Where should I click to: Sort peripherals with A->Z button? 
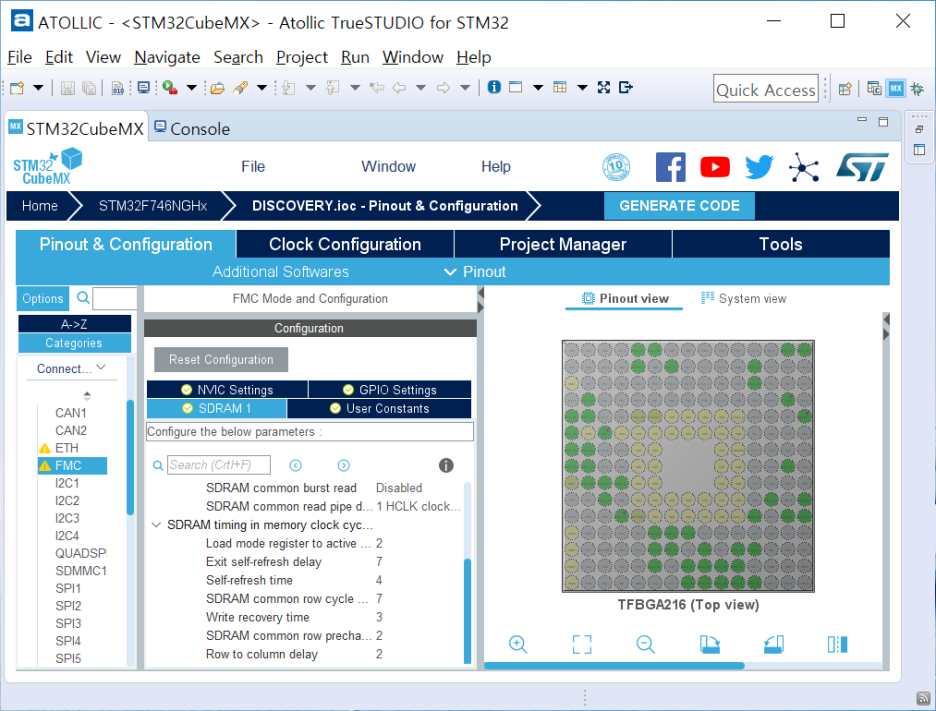pos(75,324)
